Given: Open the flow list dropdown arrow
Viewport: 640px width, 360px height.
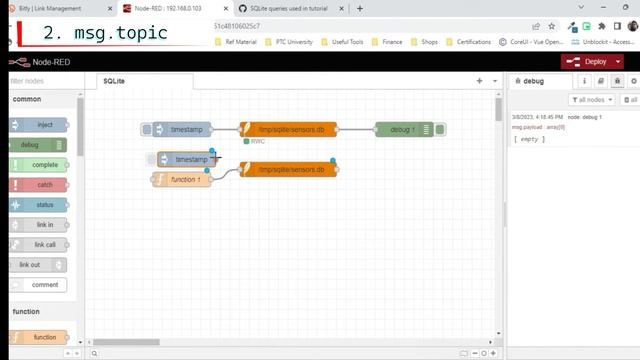Looking at the screenshot, I should coord(495,81).
